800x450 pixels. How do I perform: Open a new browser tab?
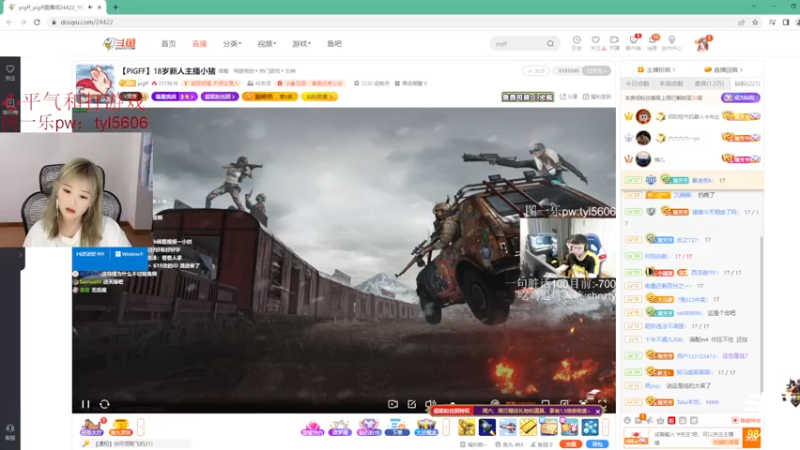point(116,7)
